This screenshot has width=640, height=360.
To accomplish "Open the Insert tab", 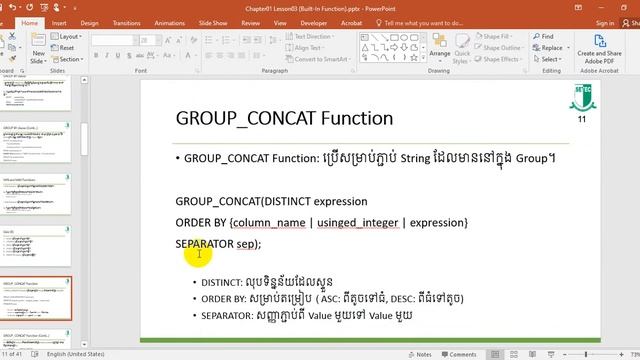I will click(59, 23).
